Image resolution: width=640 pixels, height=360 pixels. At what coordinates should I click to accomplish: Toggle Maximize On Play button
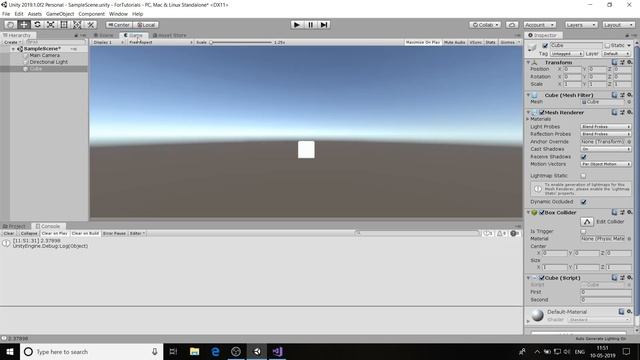[423, 42]
